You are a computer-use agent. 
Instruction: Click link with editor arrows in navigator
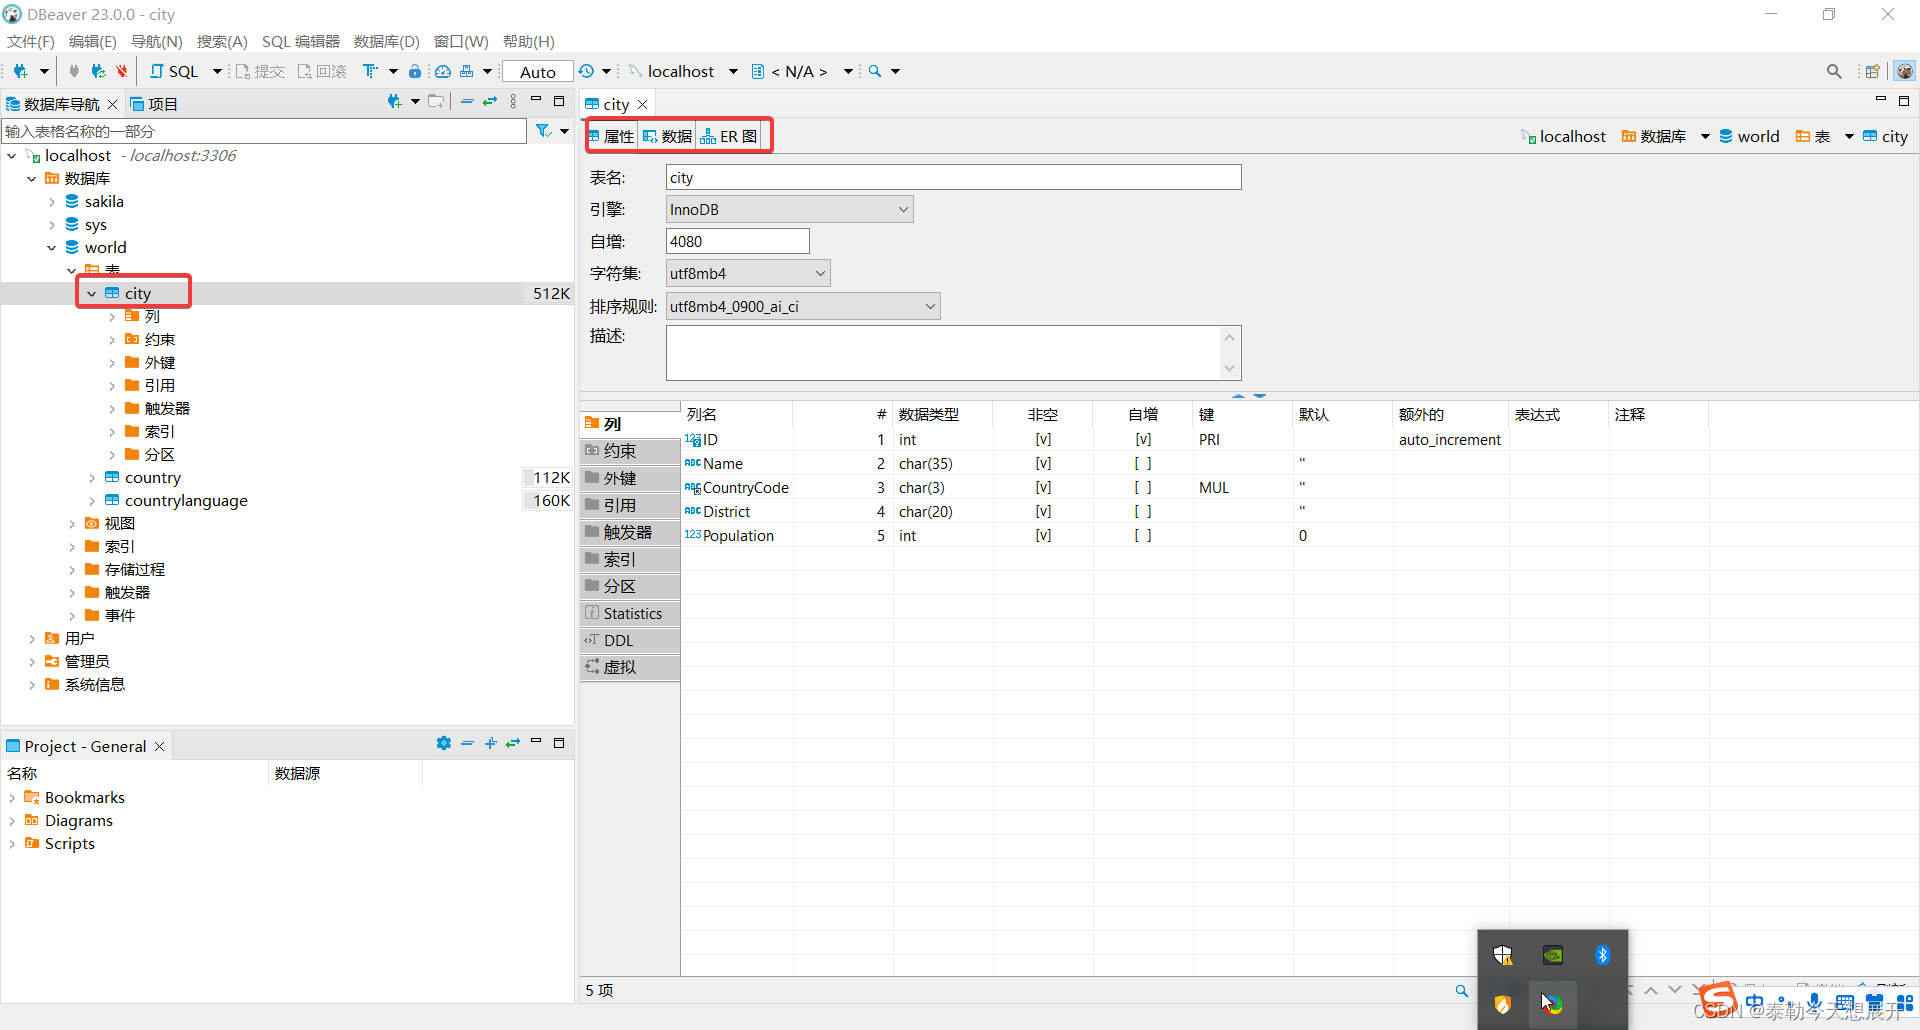(490, 101)
